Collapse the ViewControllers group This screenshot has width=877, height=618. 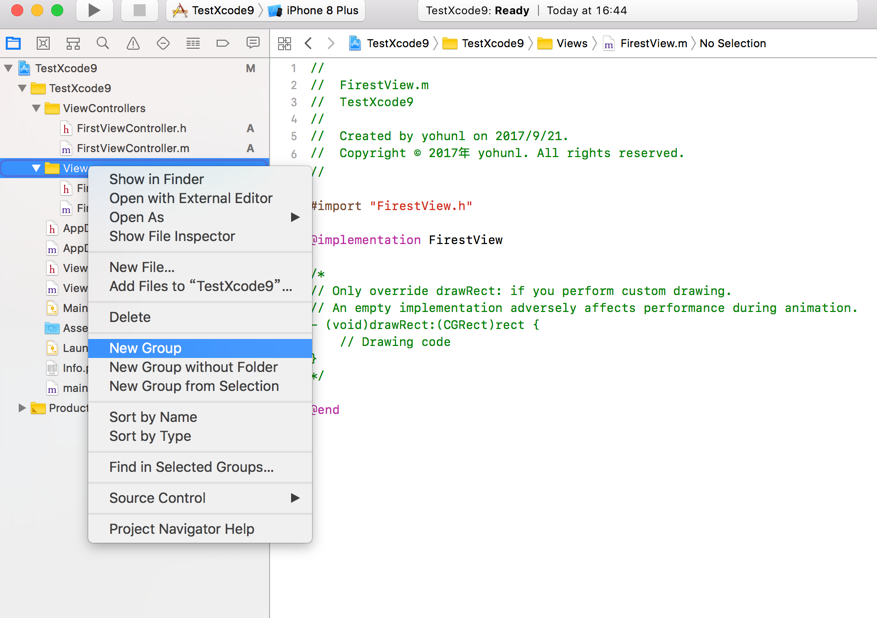36,108
